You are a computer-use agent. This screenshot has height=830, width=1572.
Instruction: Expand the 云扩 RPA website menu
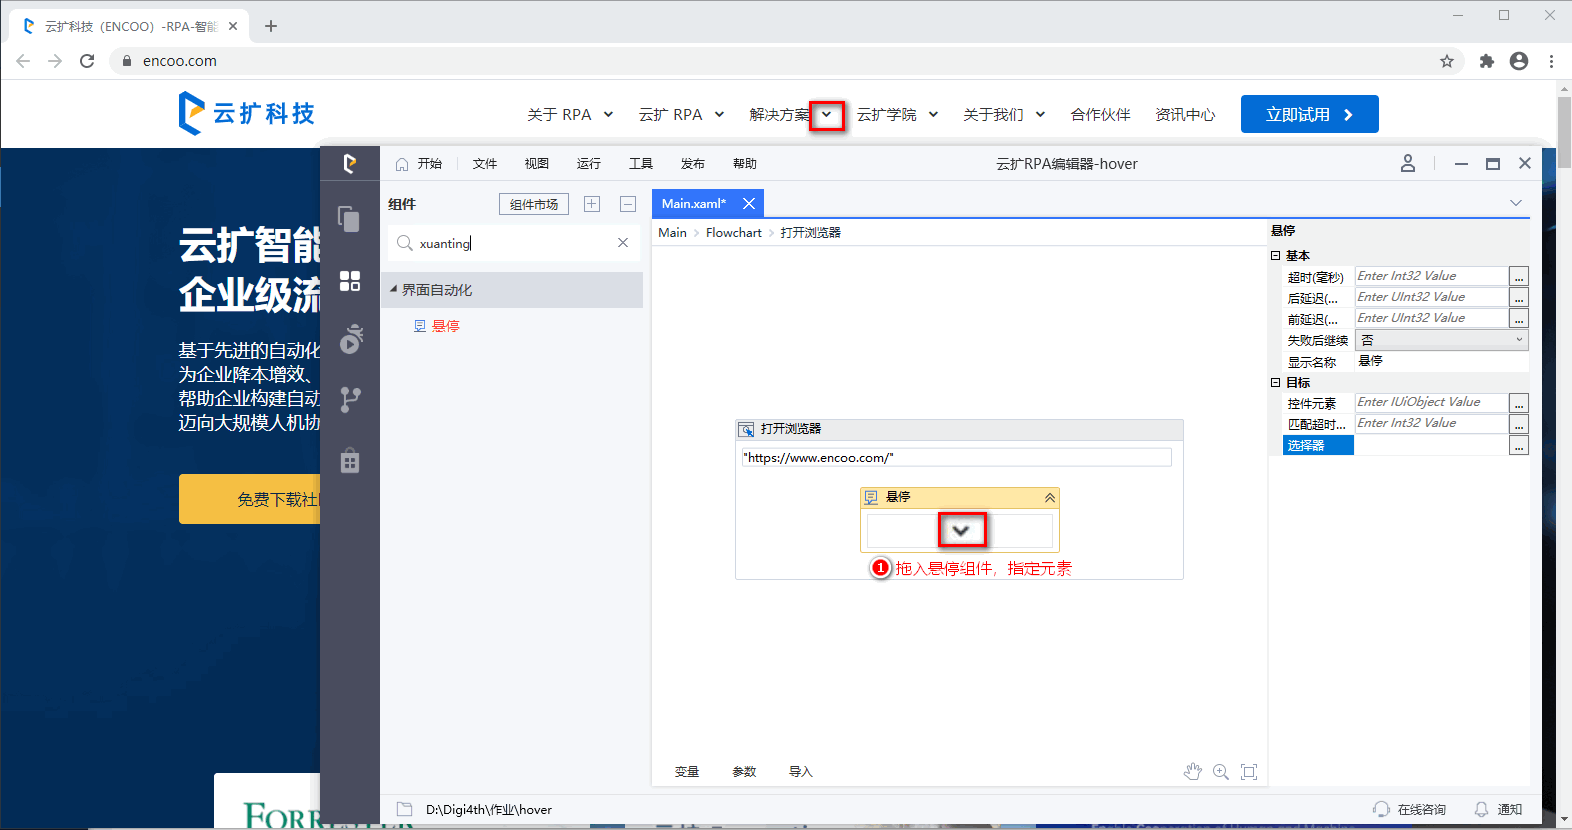719,115
